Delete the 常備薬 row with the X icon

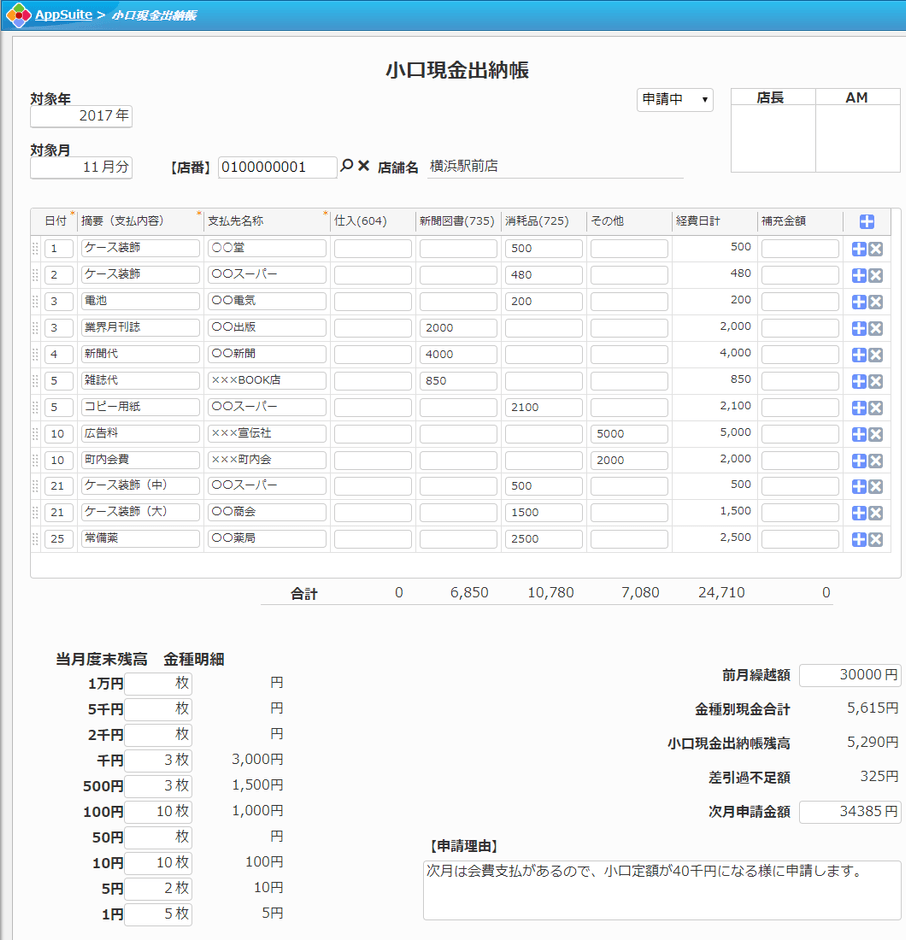coord(875,539)
